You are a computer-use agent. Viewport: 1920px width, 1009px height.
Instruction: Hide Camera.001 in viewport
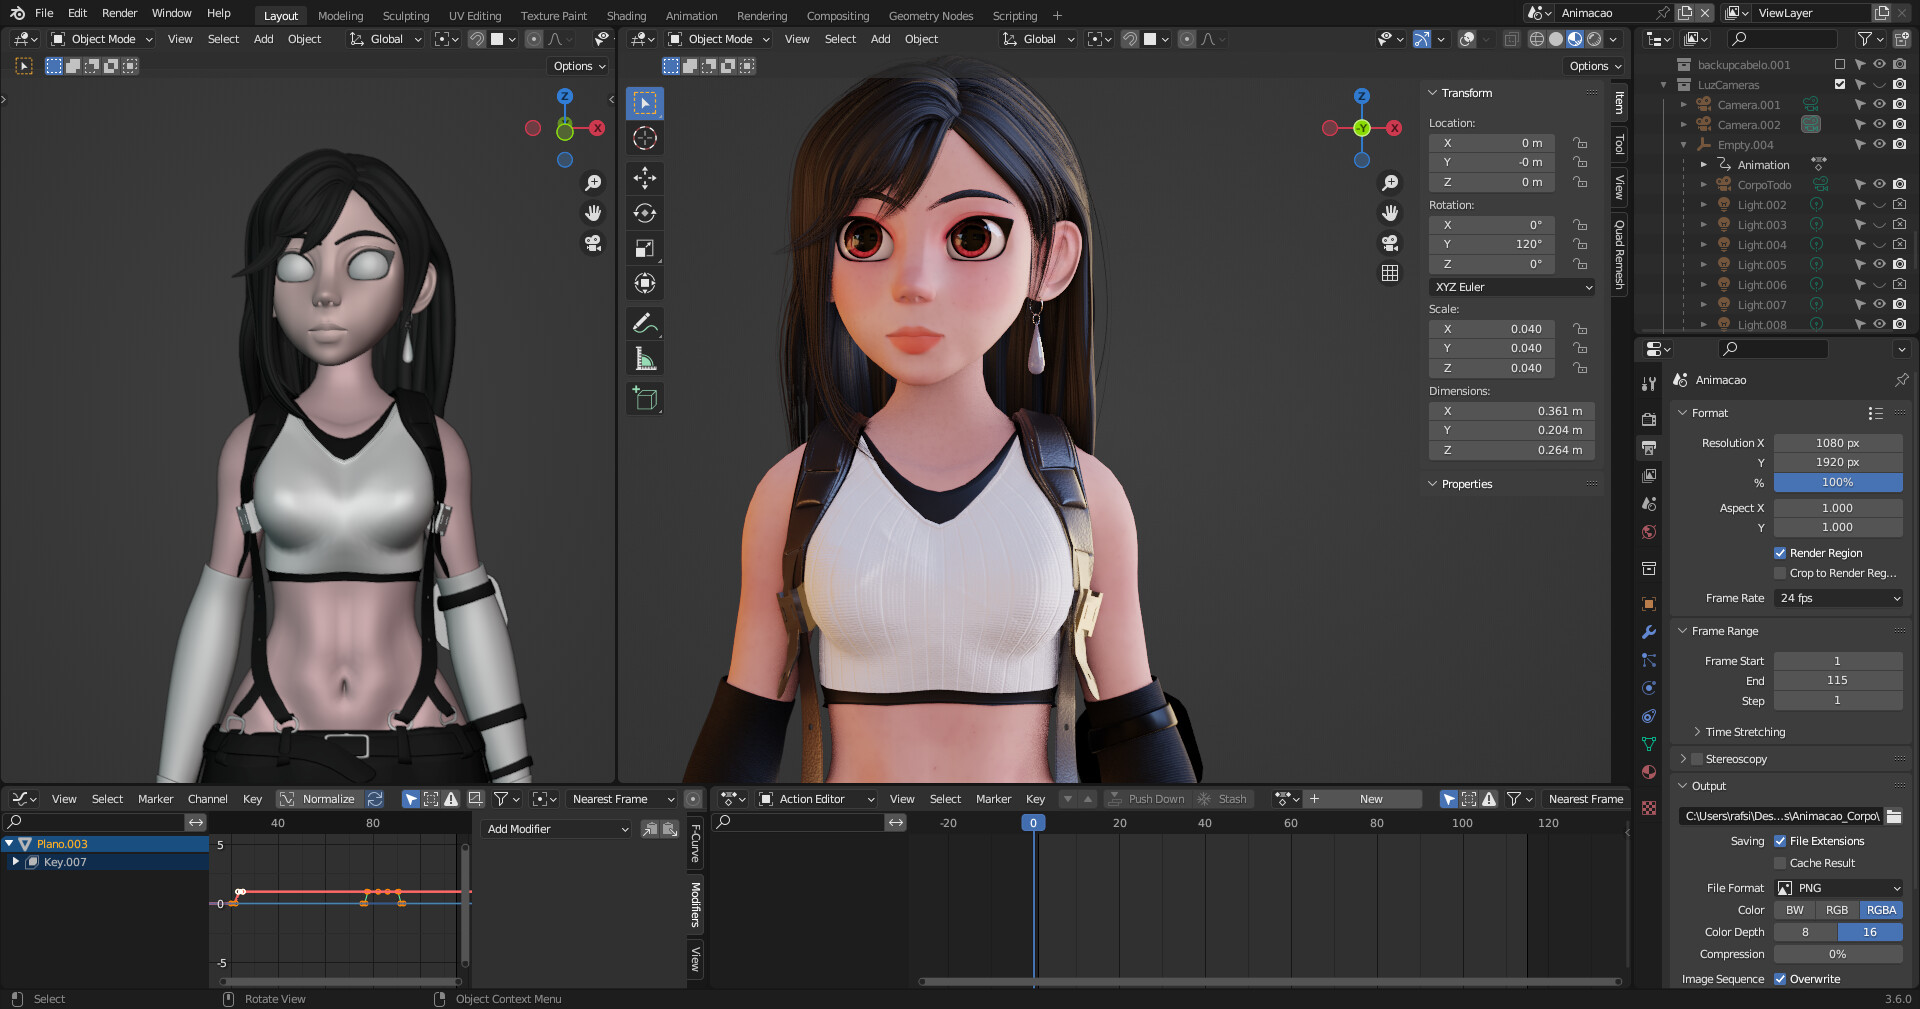[x=1879, y=104]
